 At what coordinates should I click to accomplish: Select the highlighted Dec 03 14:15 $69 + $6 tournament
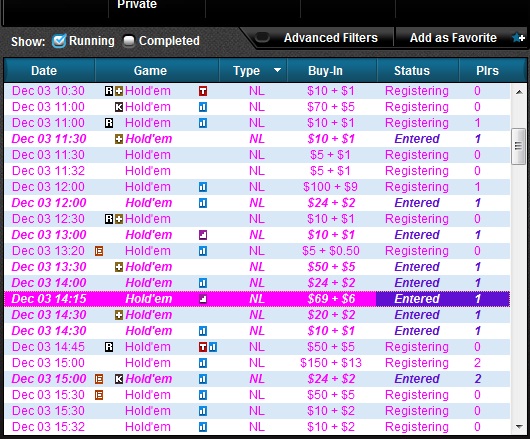click(x=257, y=299)
